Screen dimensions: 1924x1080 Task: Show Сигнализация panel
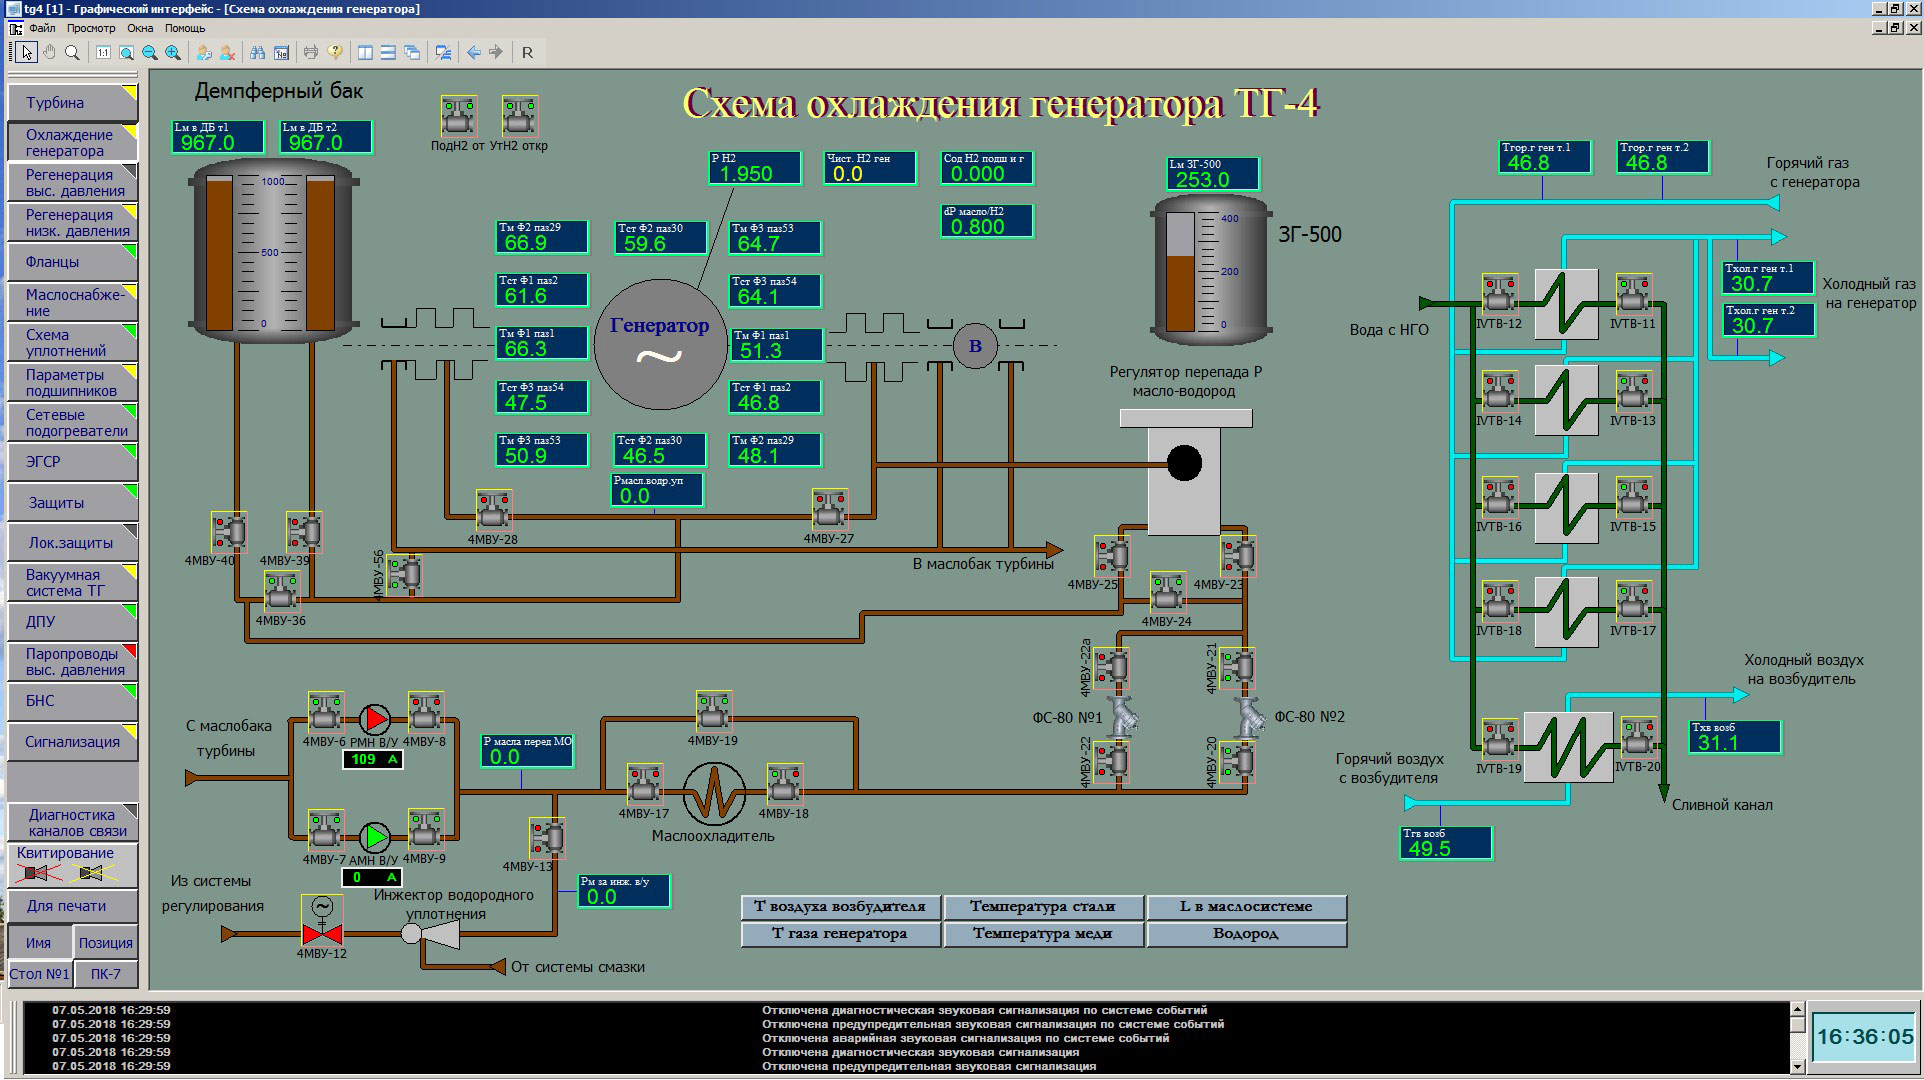click(x=72, y=741)
